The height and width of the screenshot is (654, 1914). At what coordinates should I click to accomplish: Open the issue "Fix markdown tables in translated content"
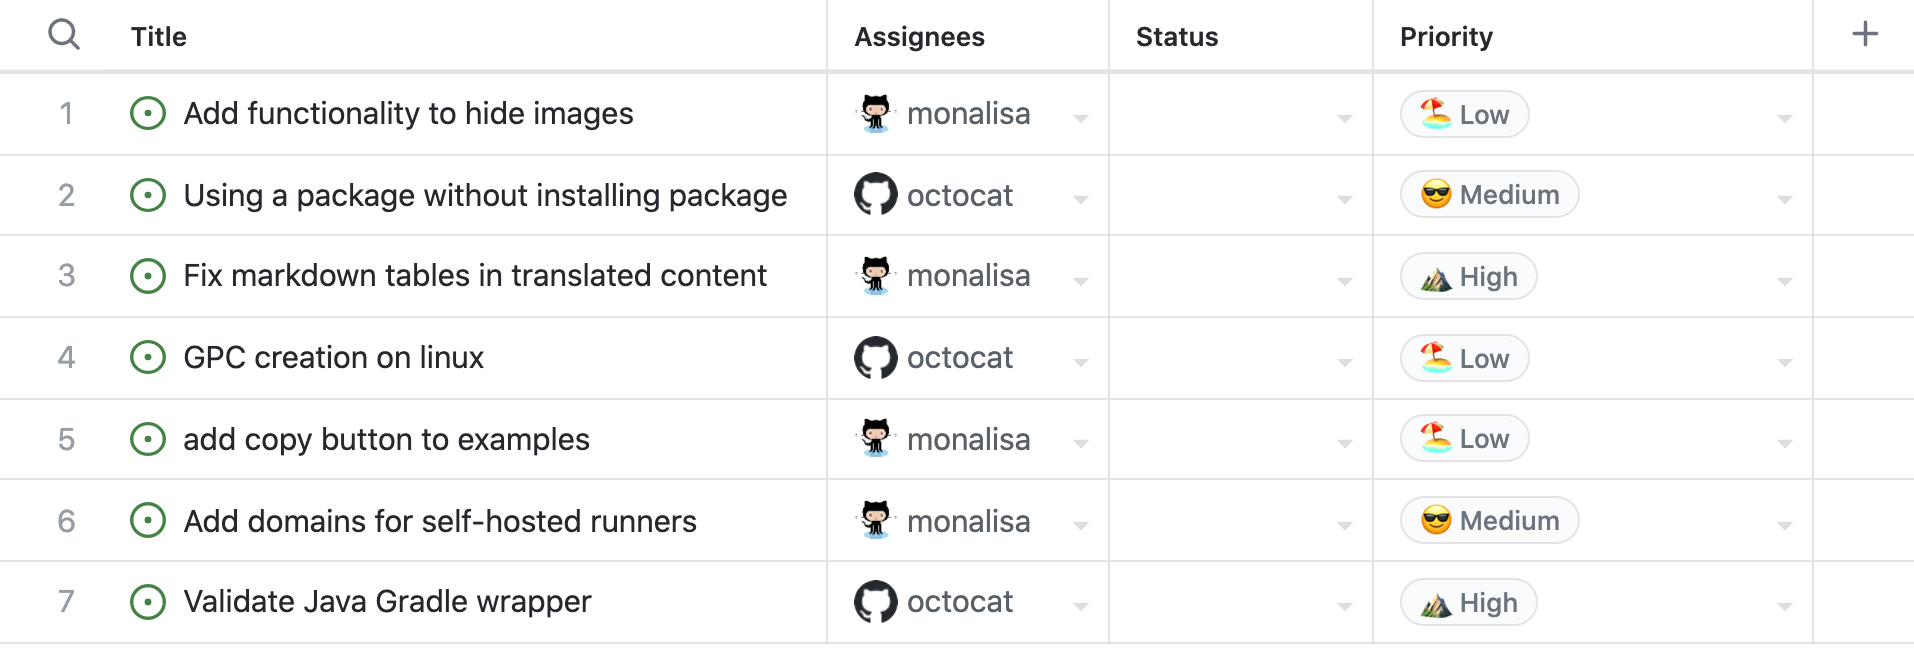(475, 276)
